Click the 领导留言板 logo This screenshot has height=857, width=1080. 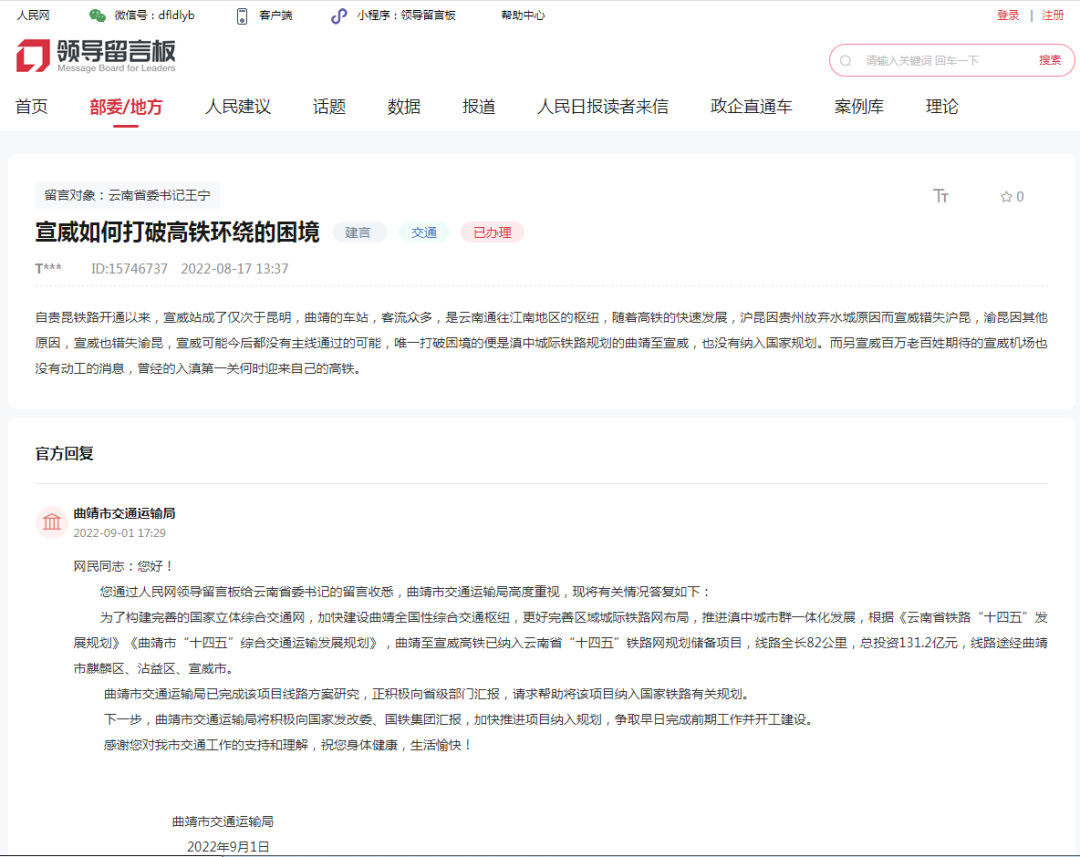pos(96,55)
